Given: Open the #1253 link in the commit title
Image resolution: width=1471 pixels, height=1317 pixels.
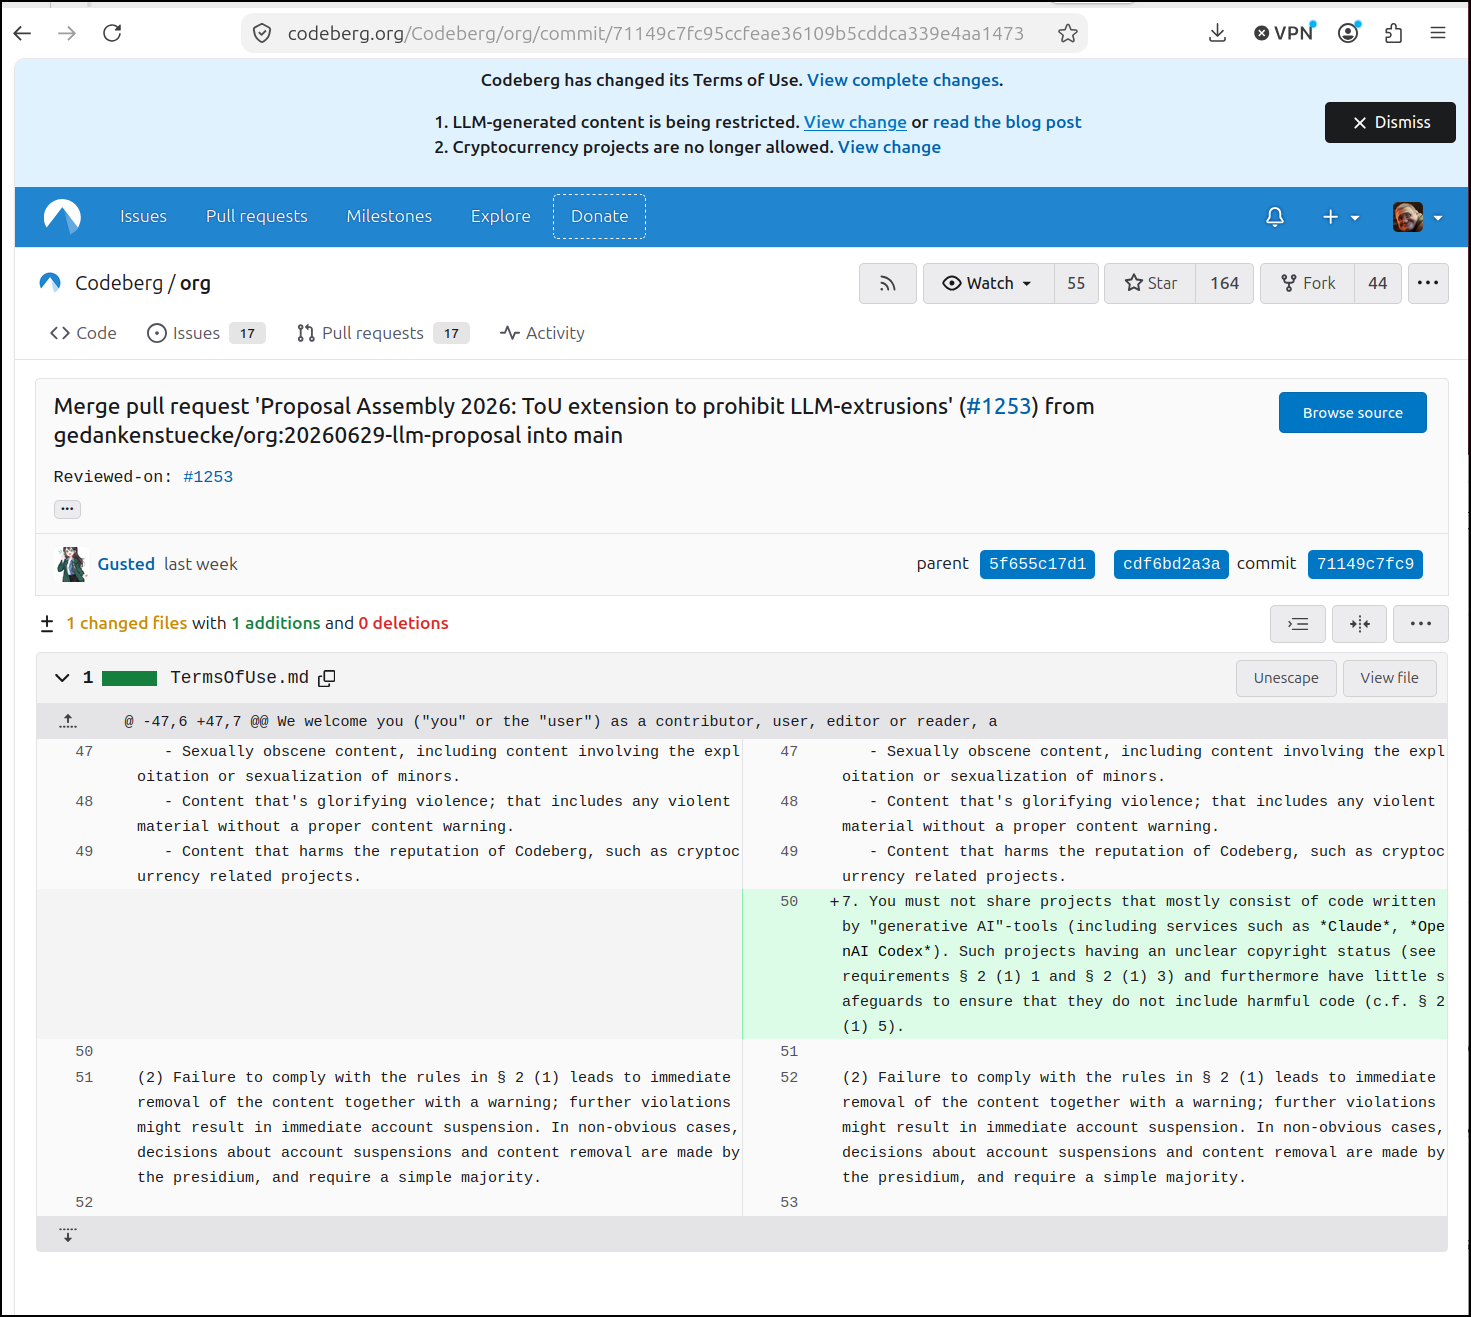Looking at the screenshot, I should click(x=998, y=406).
